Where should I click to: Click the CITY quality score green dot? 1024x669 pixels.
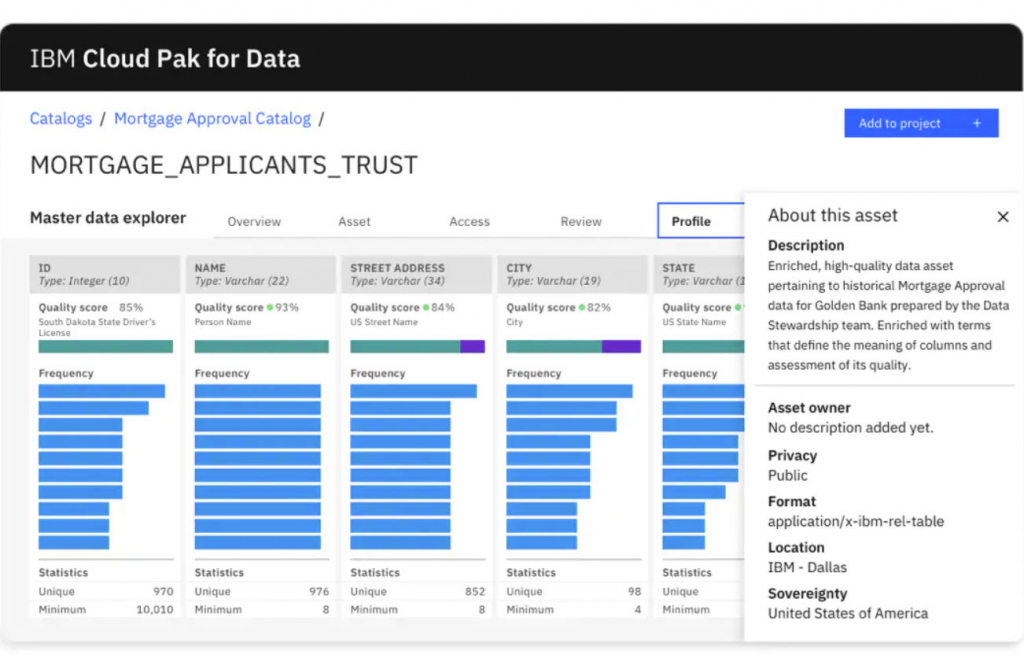(x=582, y=307)
